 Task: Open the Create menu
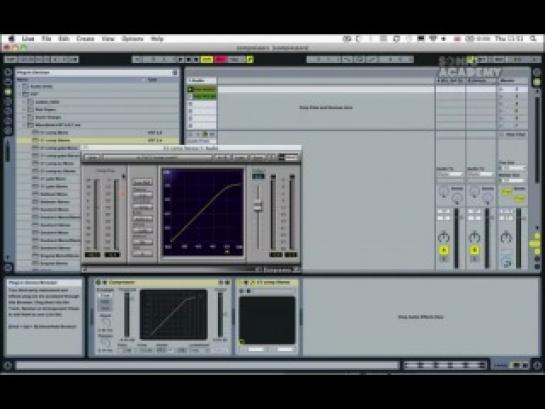(85, 39)
